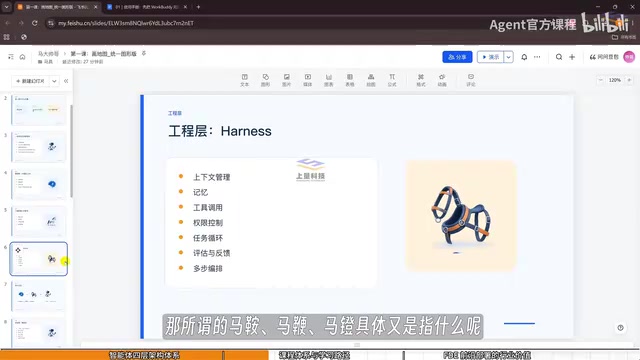The image size is (640, 360).
Task: Insert a chart (图表)
Action: (x=329, y=80)
